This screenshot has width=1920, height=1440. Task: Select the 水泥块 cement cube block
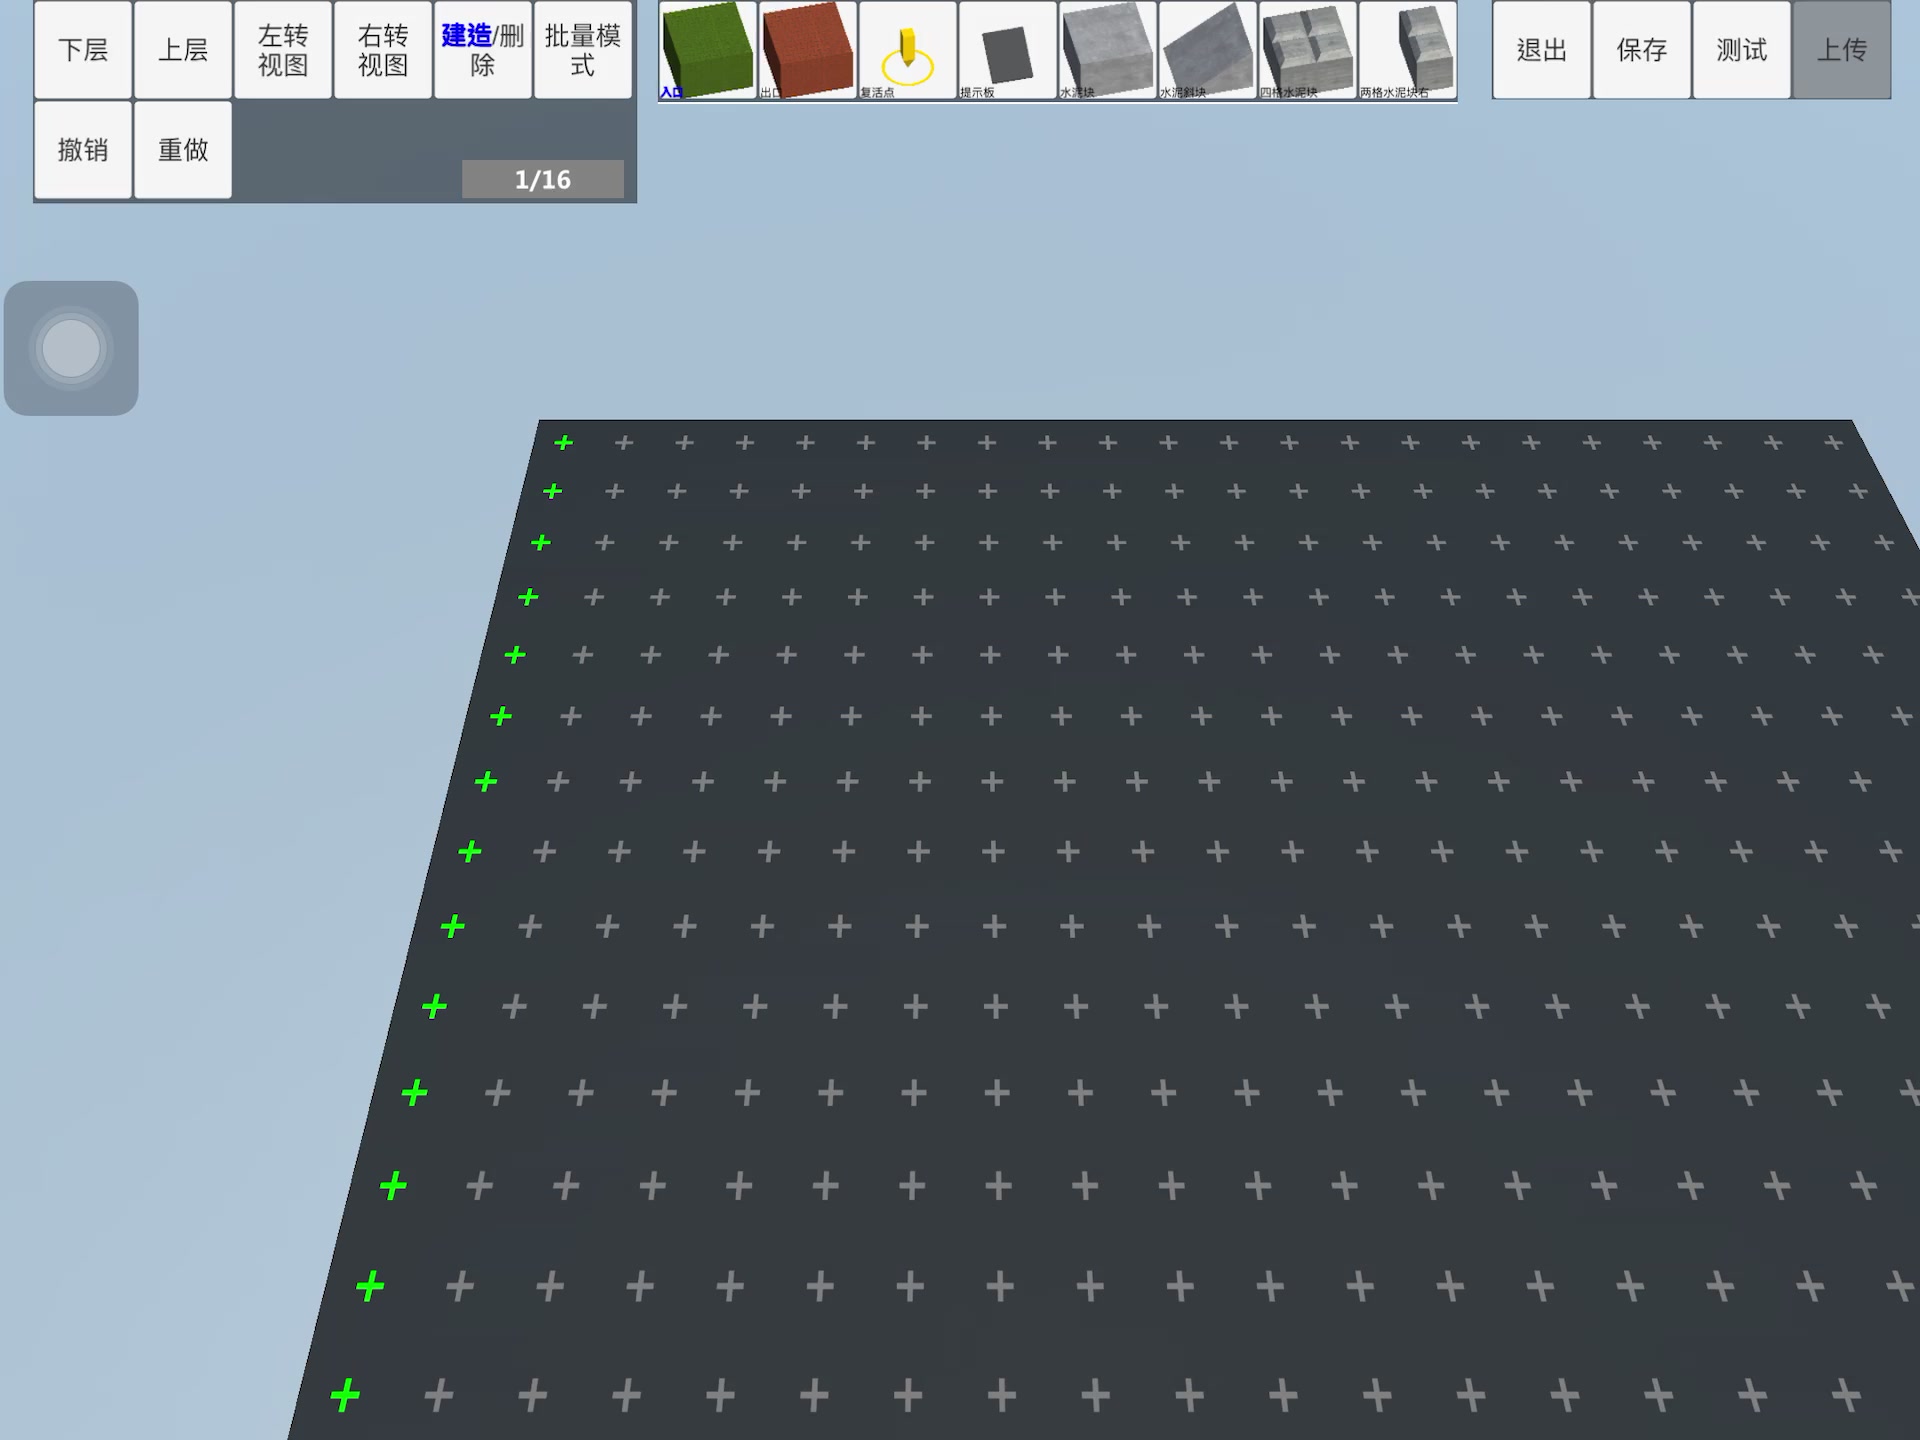(x=1107, y=50)
